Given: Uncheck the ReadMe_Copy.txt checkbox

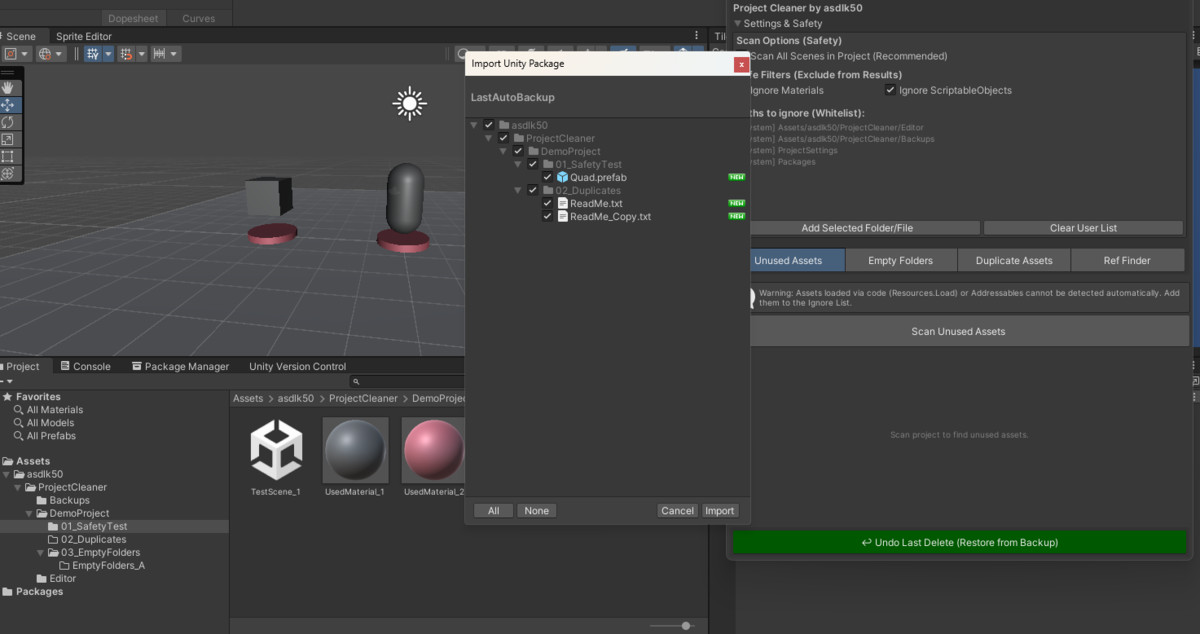Looking at the screenshot, I should pos(547,216).
